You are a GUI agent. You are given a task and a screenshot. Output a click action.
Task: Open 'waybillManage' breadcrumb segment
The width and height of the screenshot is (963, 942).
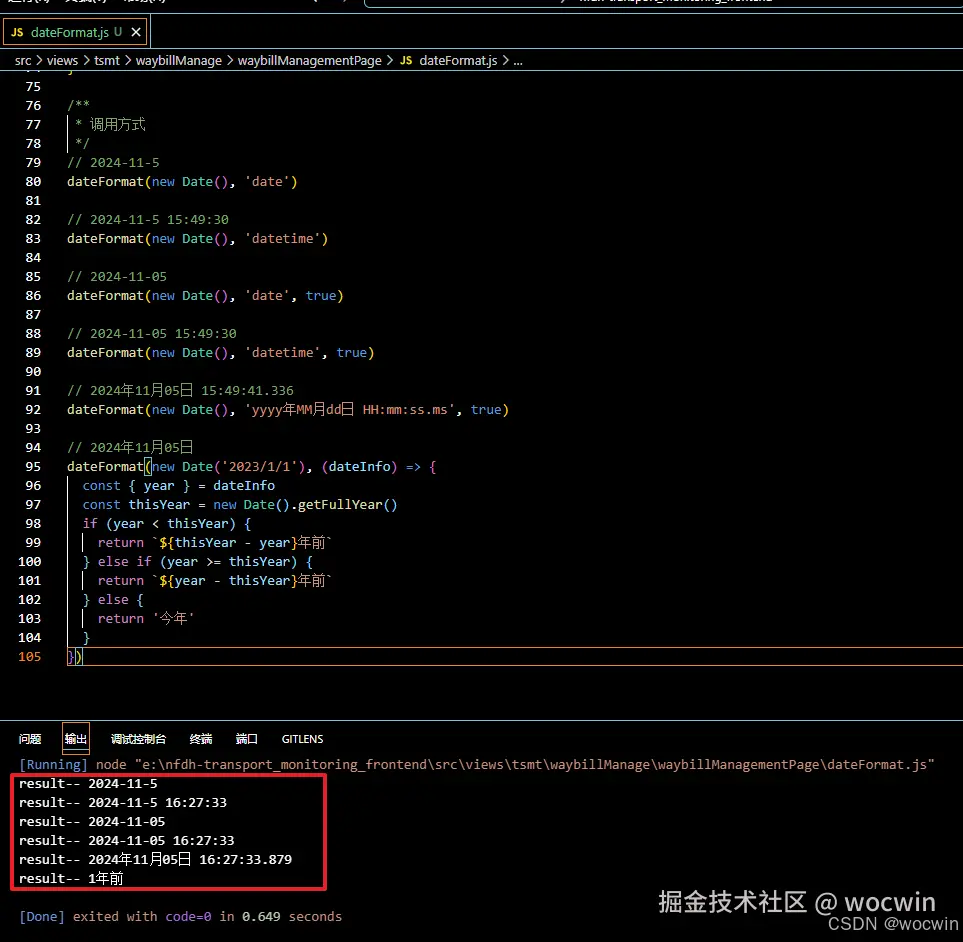pos(179,60)
